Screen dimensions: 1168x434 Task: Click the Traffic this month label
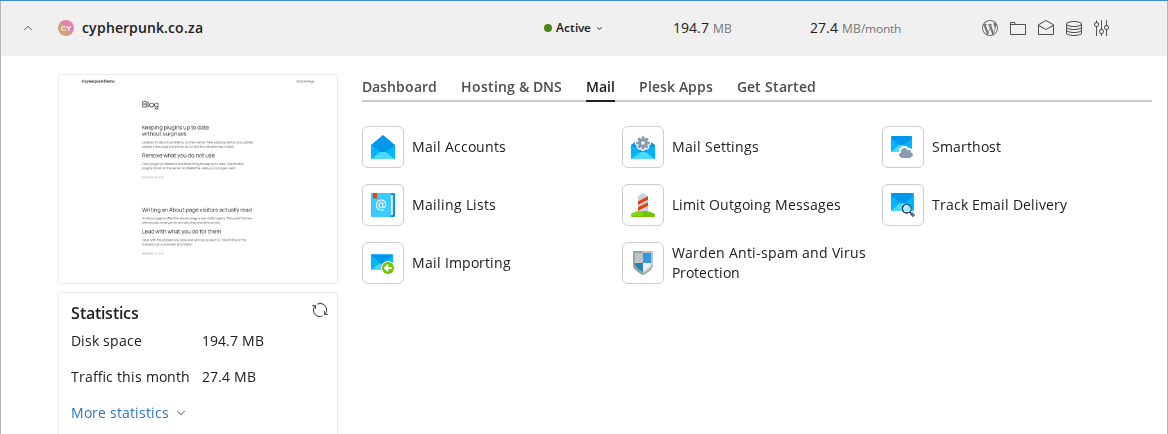pos(130,377)
